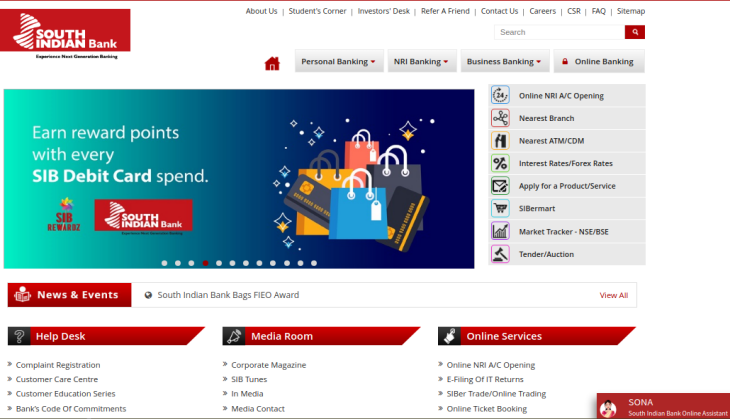Screen dimensions: 730x419
Task: Open Corporate Magazine link
Action: (x=269, y=365)
